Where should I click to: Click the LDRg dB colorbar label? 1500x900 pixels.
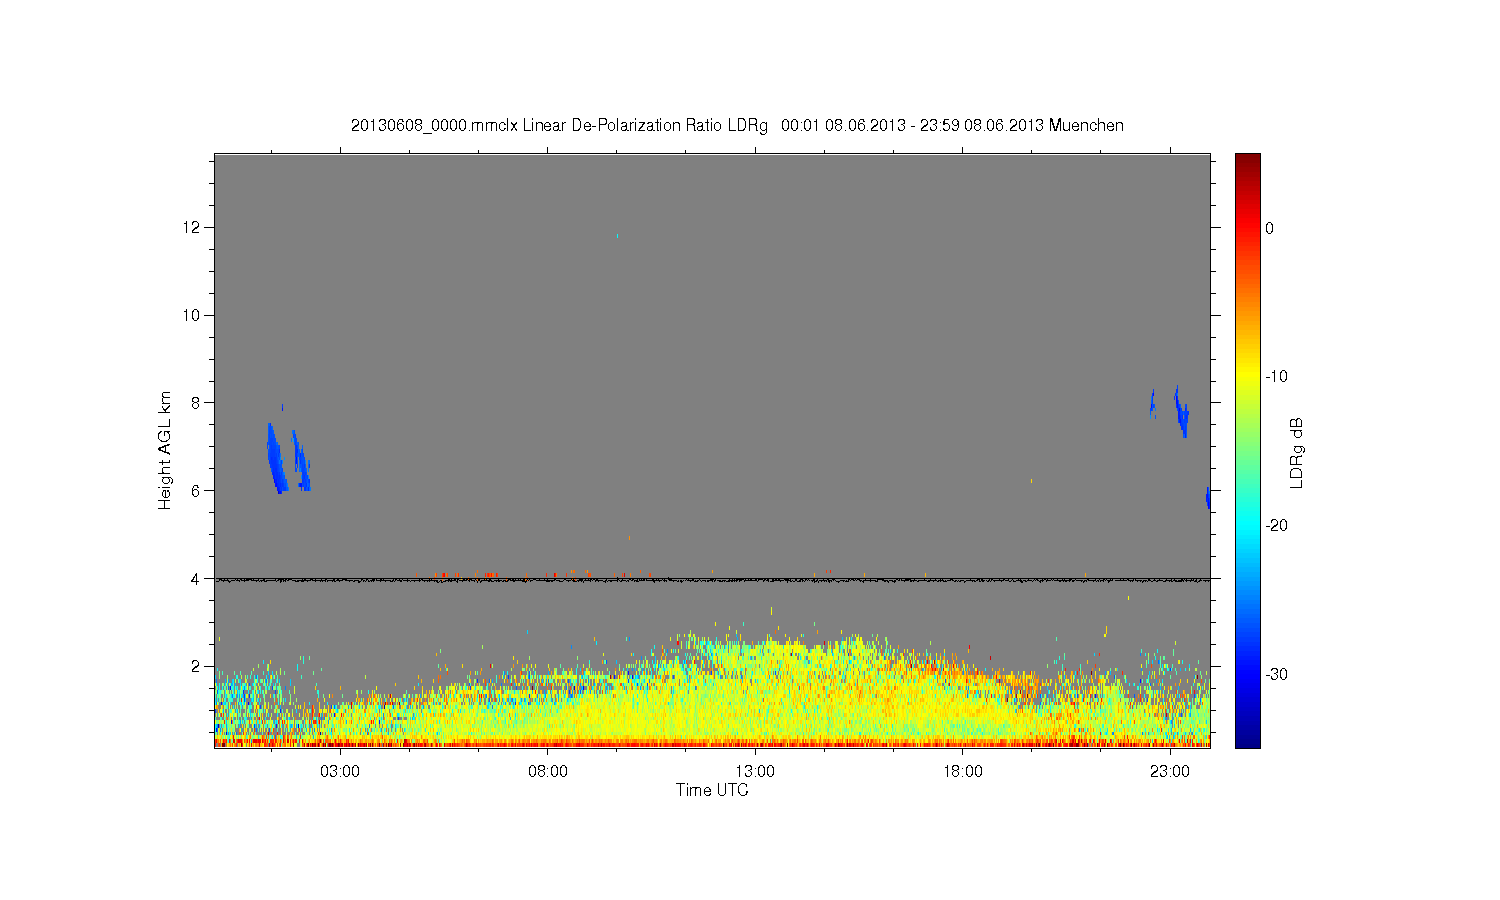pos(1296,452)
